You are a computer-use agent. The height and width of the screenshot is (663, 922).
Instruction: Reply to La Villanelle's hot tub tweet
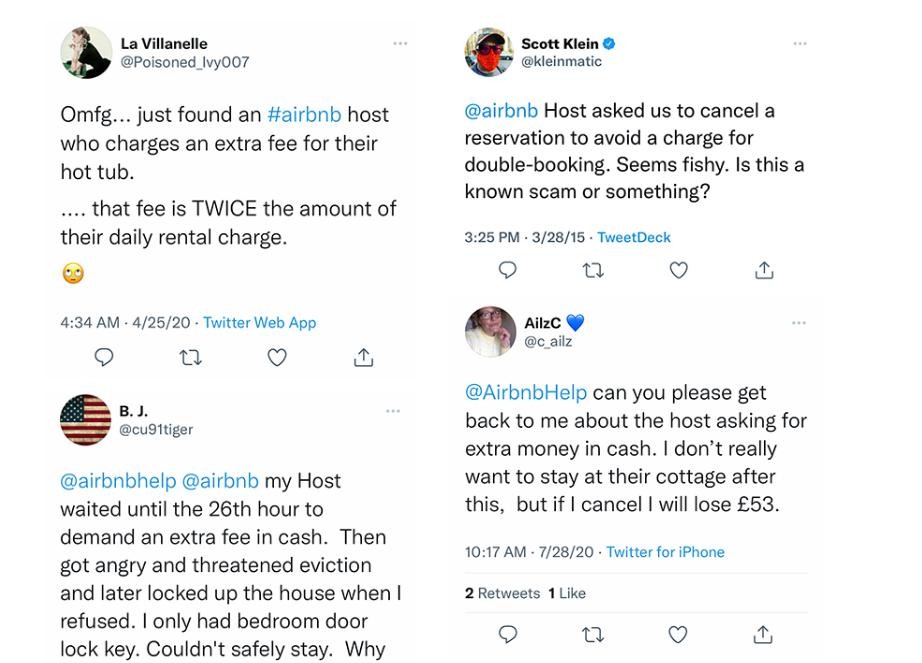[103, 357]
